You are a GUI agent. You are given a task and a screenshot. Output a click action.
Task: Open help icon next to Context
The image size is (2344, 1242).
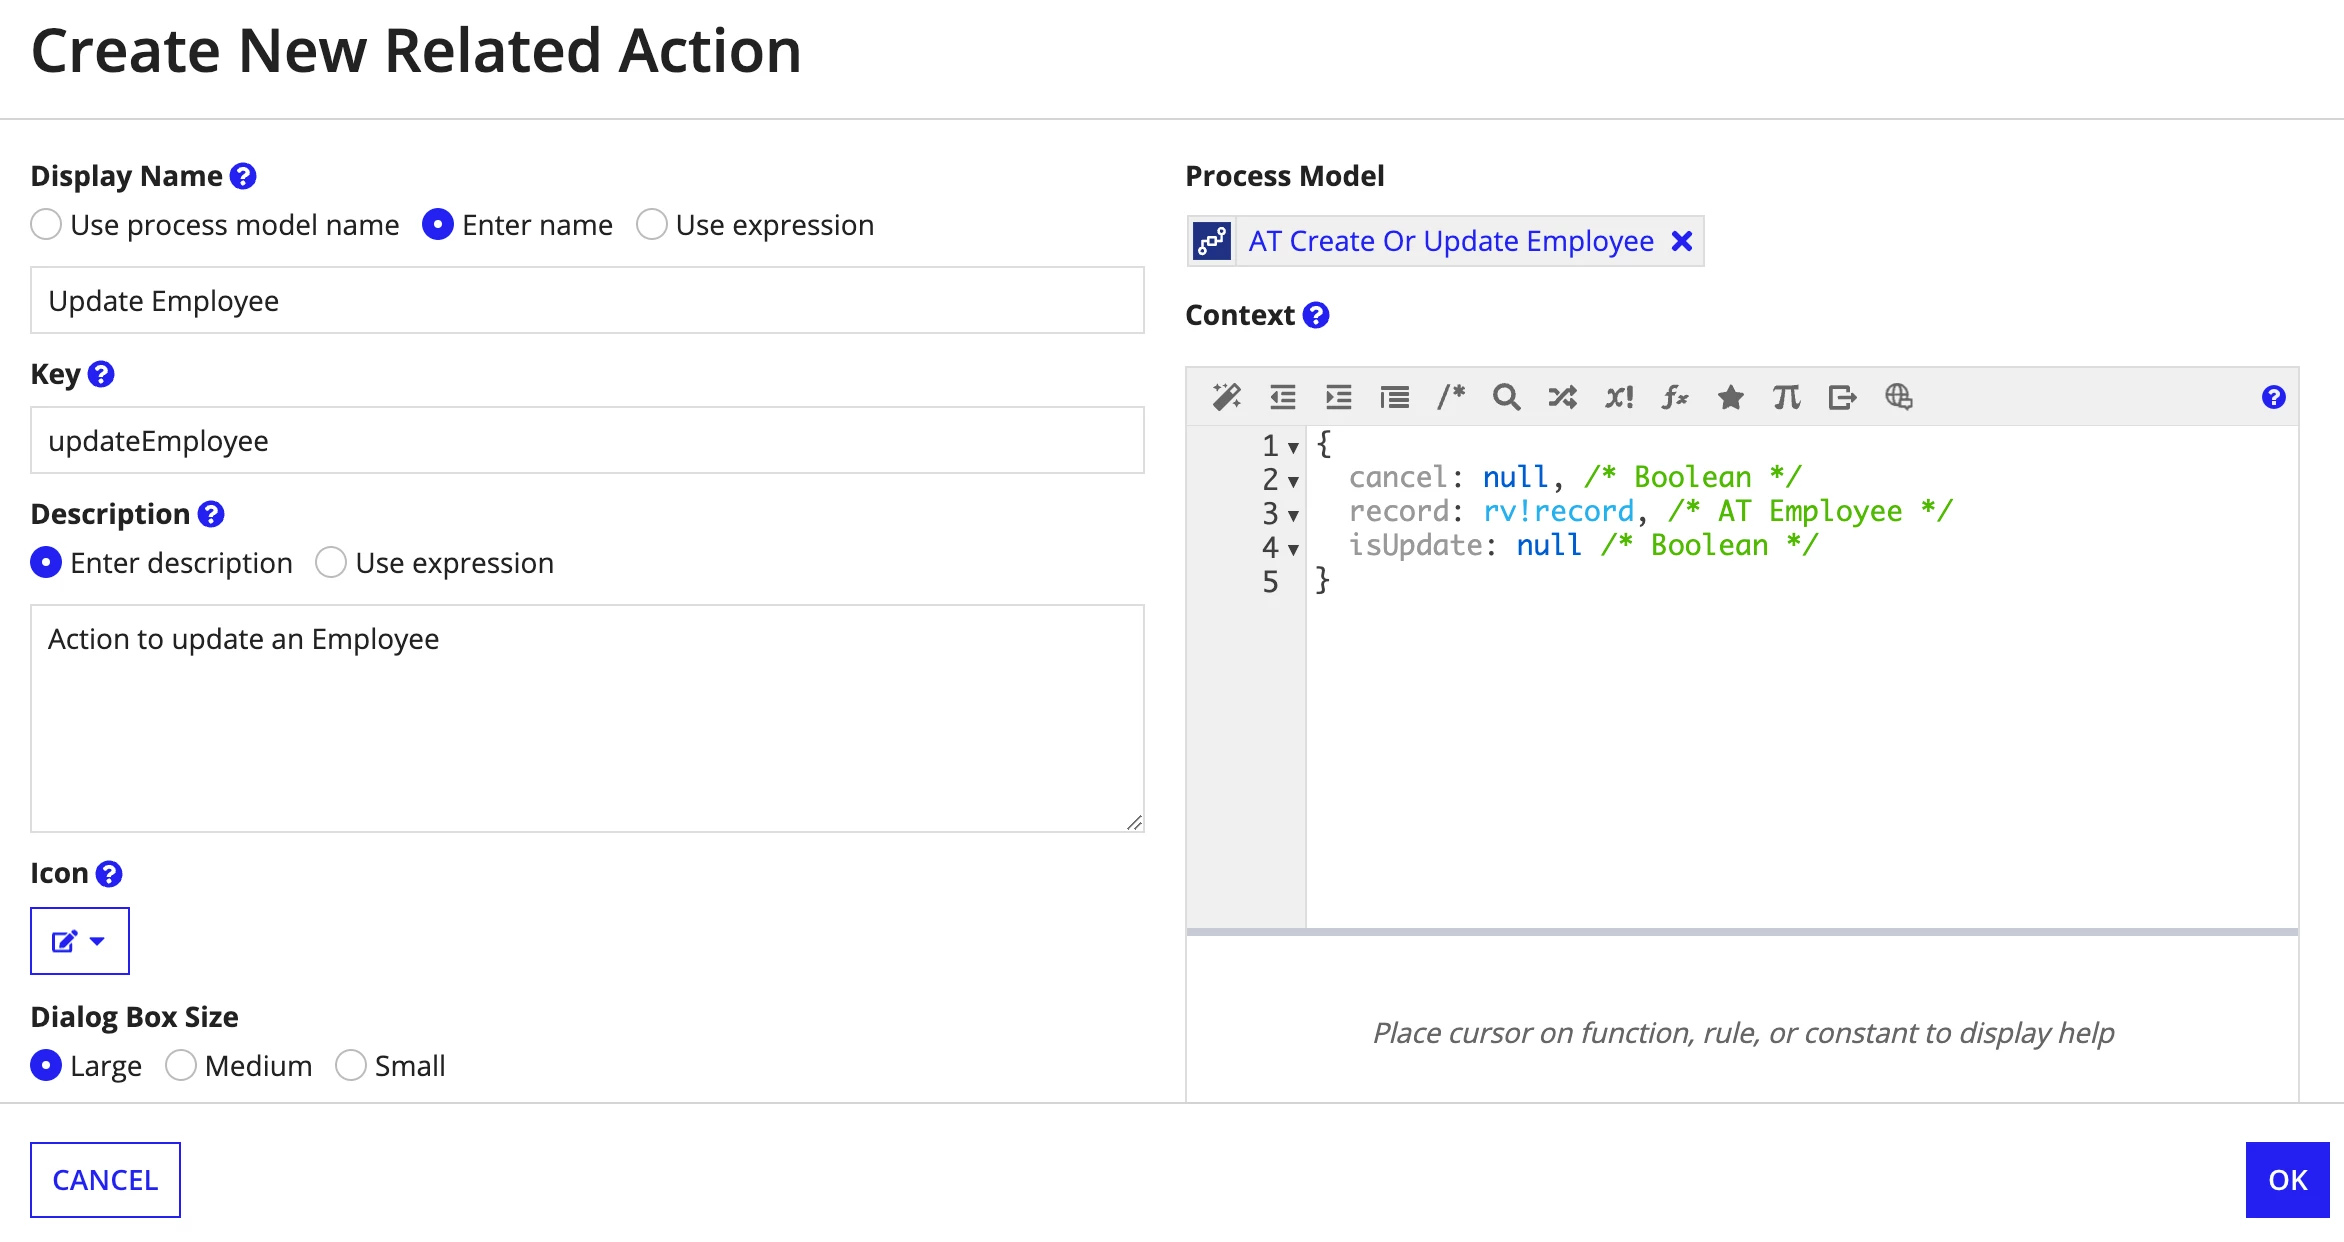pos(1317,315)
